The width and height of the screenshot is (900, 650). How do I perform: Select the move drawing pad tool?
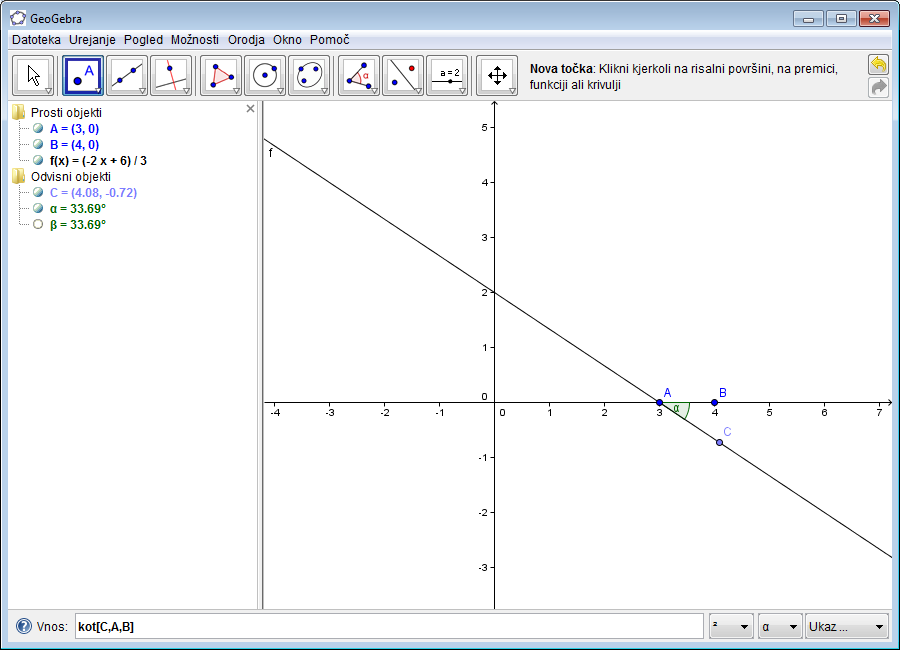click(496, 75)
